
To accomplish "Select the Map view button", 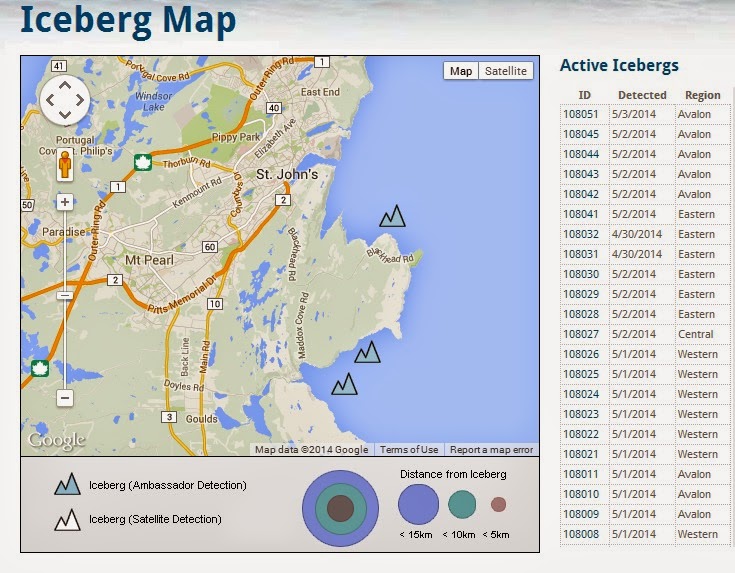I will pos(461,71).
